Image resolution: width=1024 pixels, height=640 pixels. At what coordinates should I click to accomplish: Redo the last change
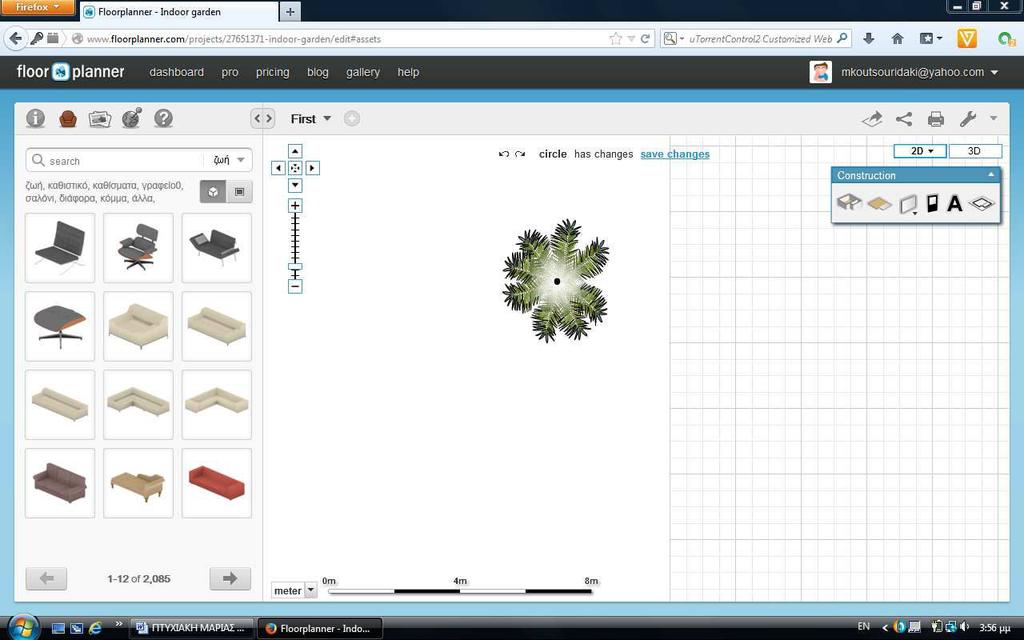click(x=520, y=154)
